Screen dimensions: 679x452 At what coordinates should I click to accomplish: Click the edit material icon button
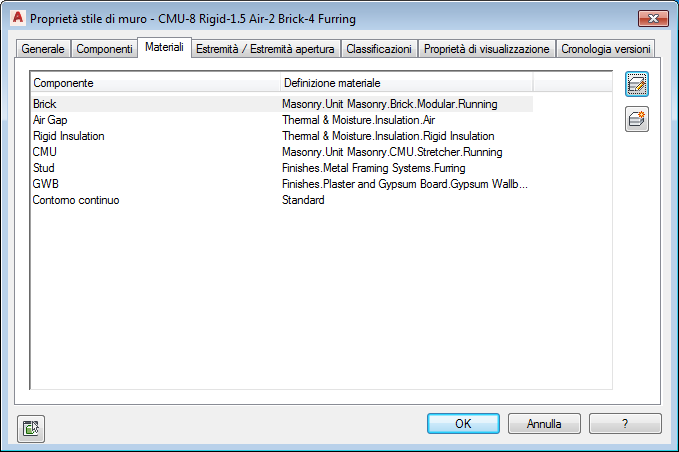click(637, 84)
